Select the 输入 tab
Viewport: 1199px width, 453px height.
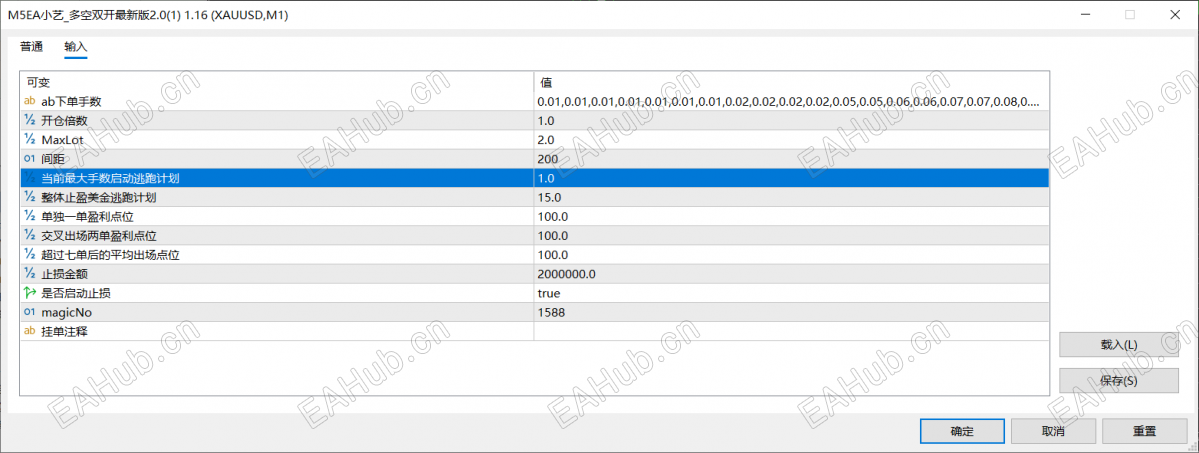76,47
